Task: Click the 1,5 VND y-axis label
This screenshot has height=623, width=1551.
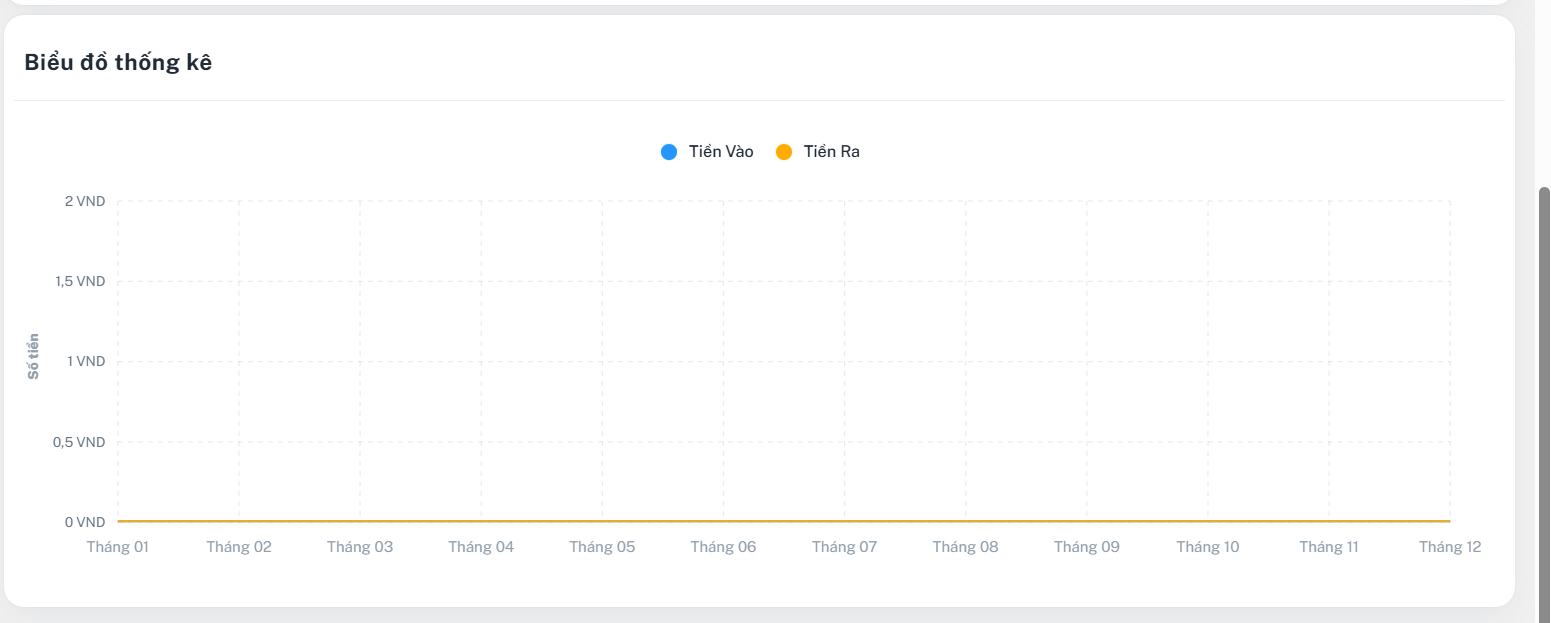Action: point(80,281)
